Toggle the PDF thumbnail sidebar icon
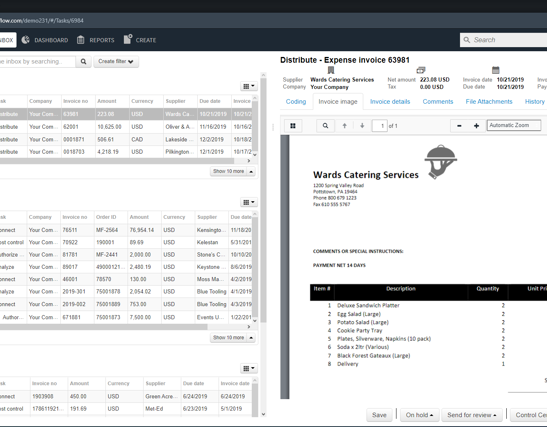This screenshot has height=427, width=547. [x=293, y=126]
